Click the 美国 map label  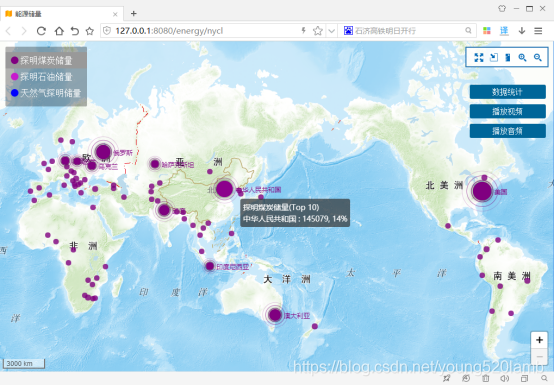pos(501,192)
